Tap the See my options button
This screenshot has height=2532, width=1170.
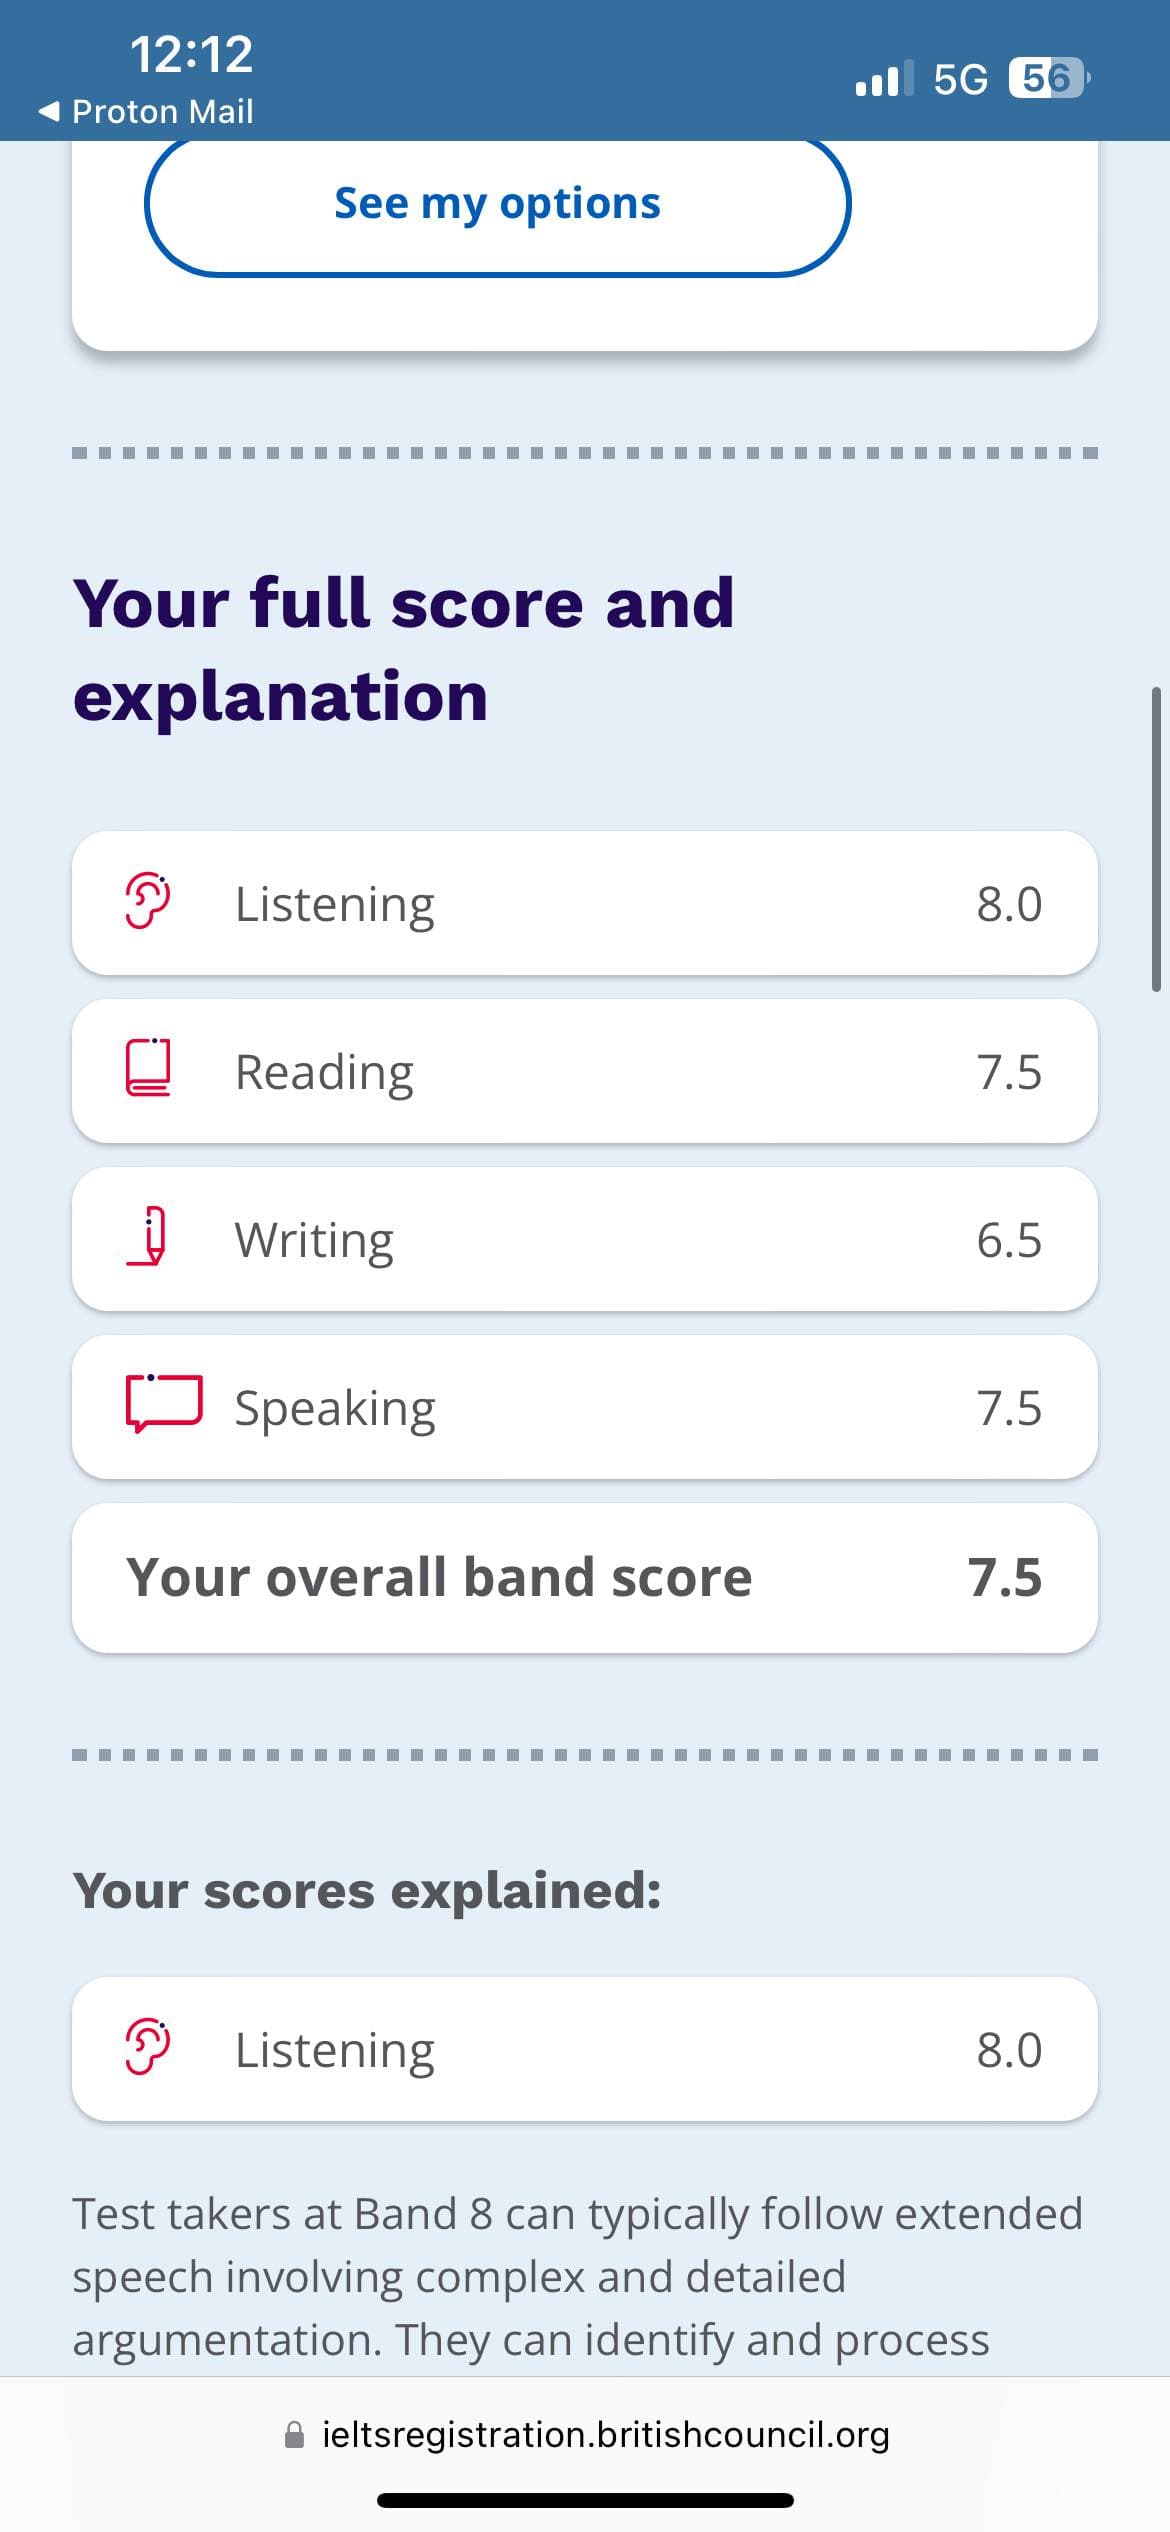coord(497,204)
